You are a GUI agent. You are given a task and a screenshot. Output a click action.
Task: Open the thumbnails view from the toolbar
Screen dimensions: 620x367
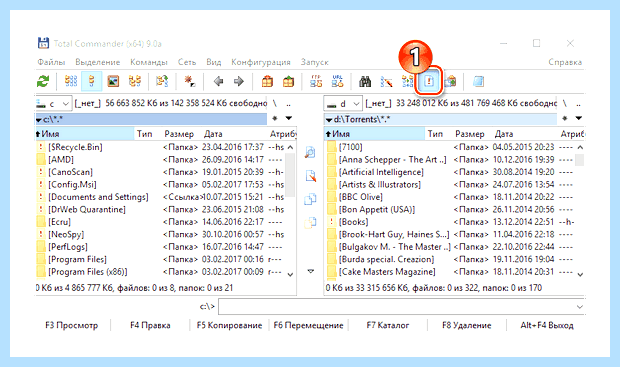pos(113,81)
